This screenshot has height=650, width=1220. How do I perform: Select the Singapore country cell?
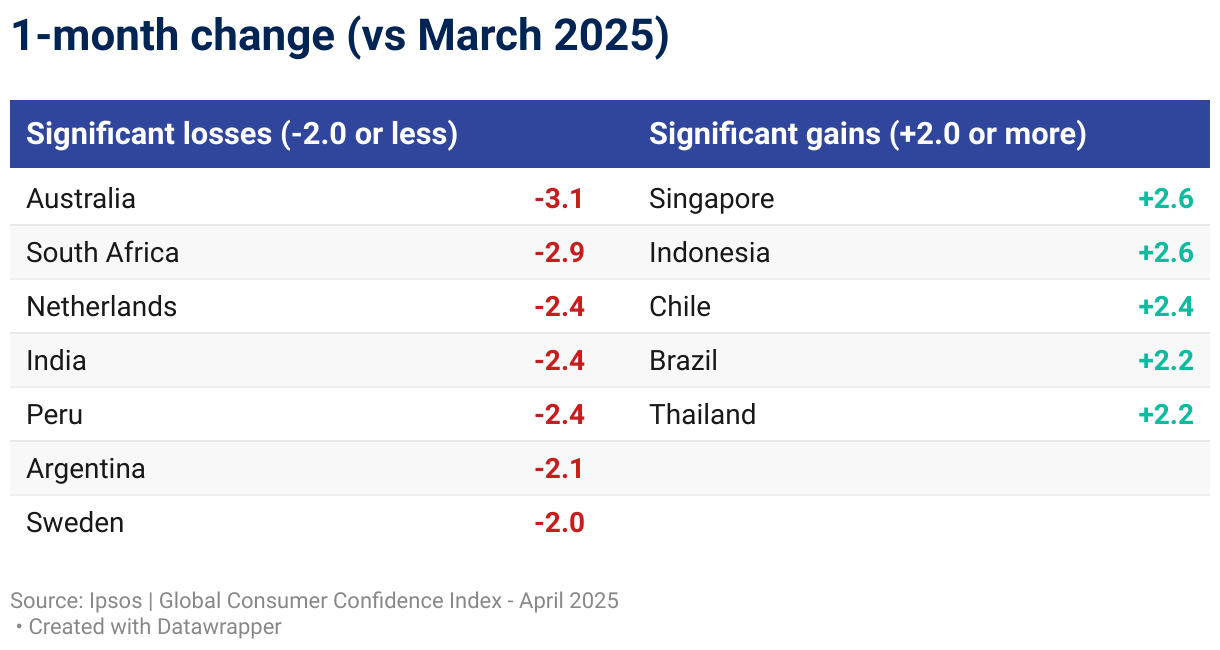pyautogui.click(x=711, y=199)
